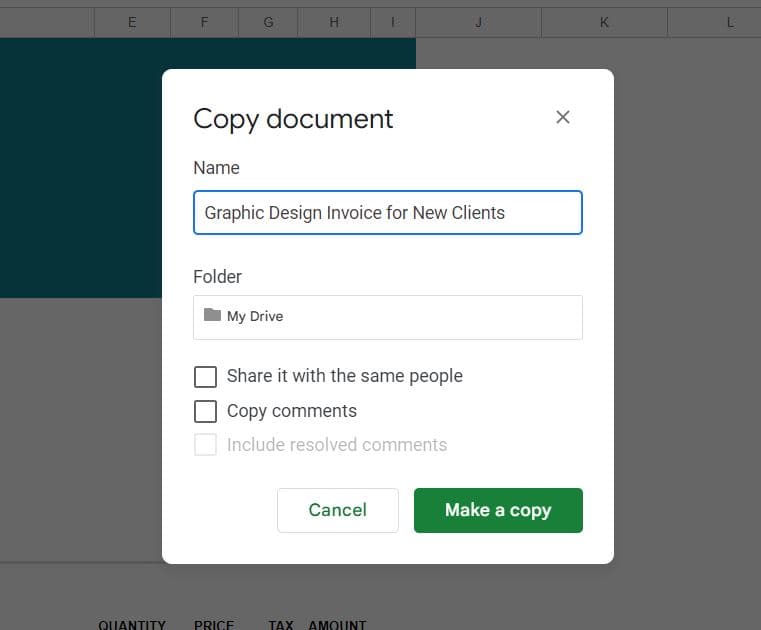Select column J header
Image resolution: width=761 pixels, height=630 pixels.
click(478, 22)
